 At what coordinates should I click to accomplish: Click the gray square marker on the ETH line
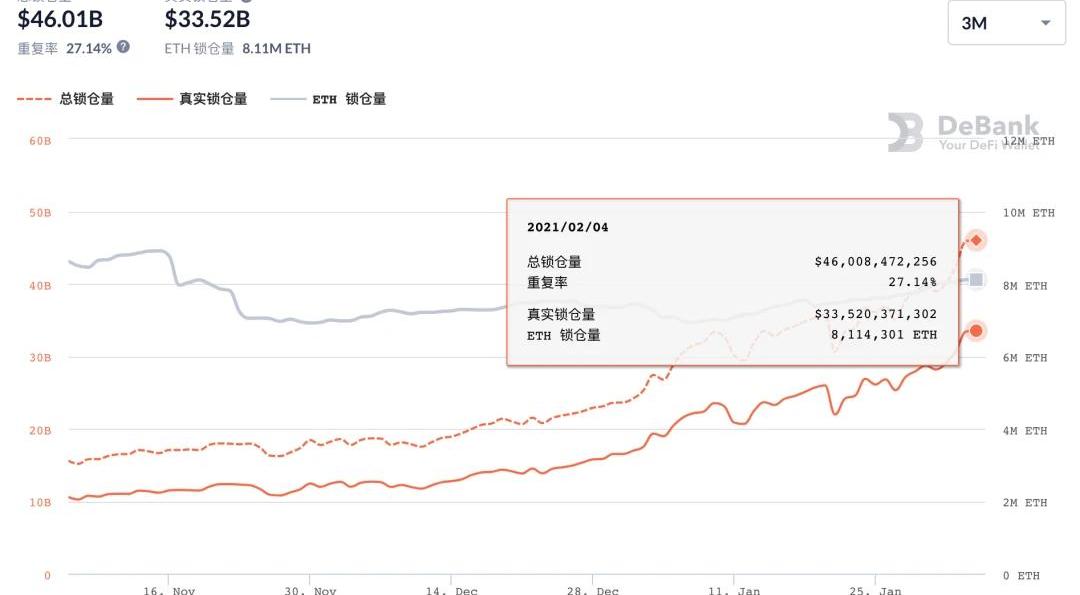tap(976, 280)
